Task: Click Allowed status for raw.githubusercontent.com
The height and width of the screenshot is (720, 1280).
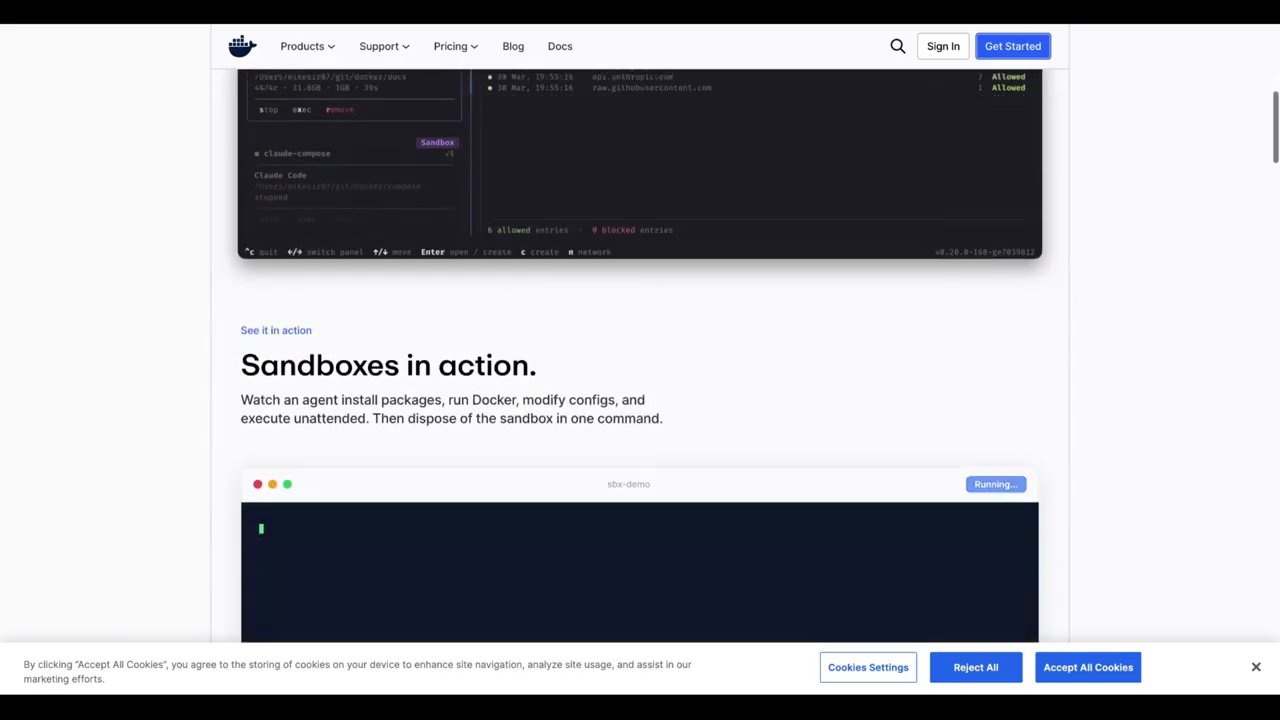Action: (1008, 88)
